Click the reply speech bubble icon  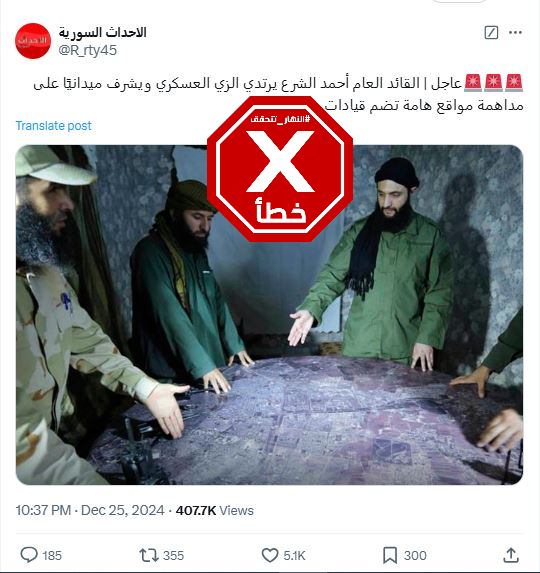29,555
